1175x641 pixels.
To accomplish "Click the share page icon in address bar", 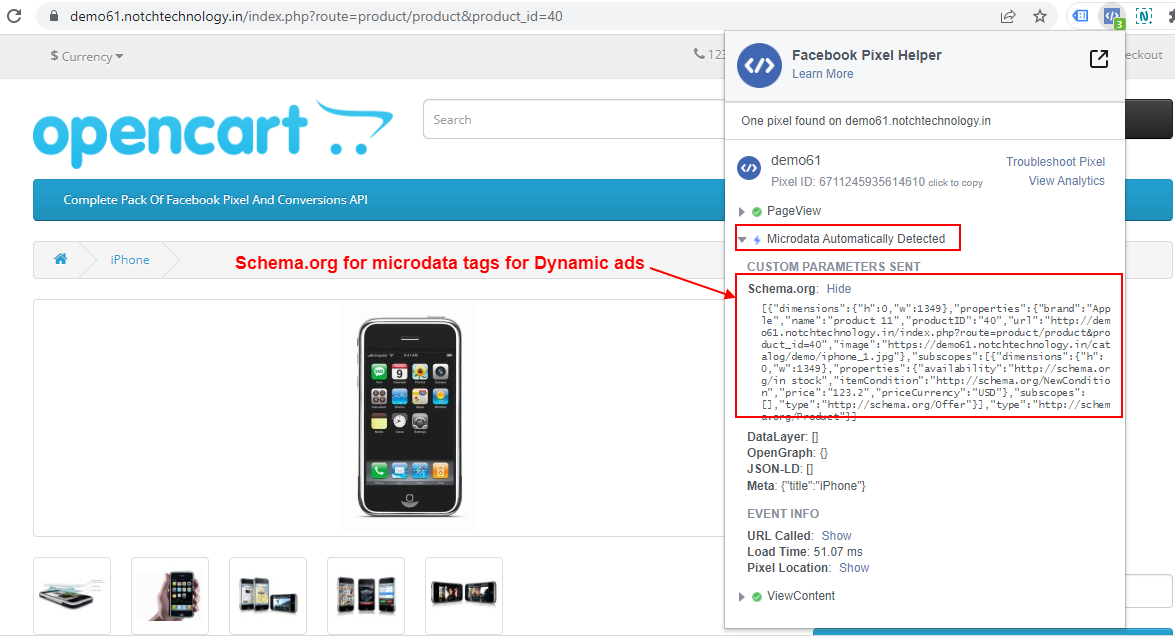I will pos(1008,16).
